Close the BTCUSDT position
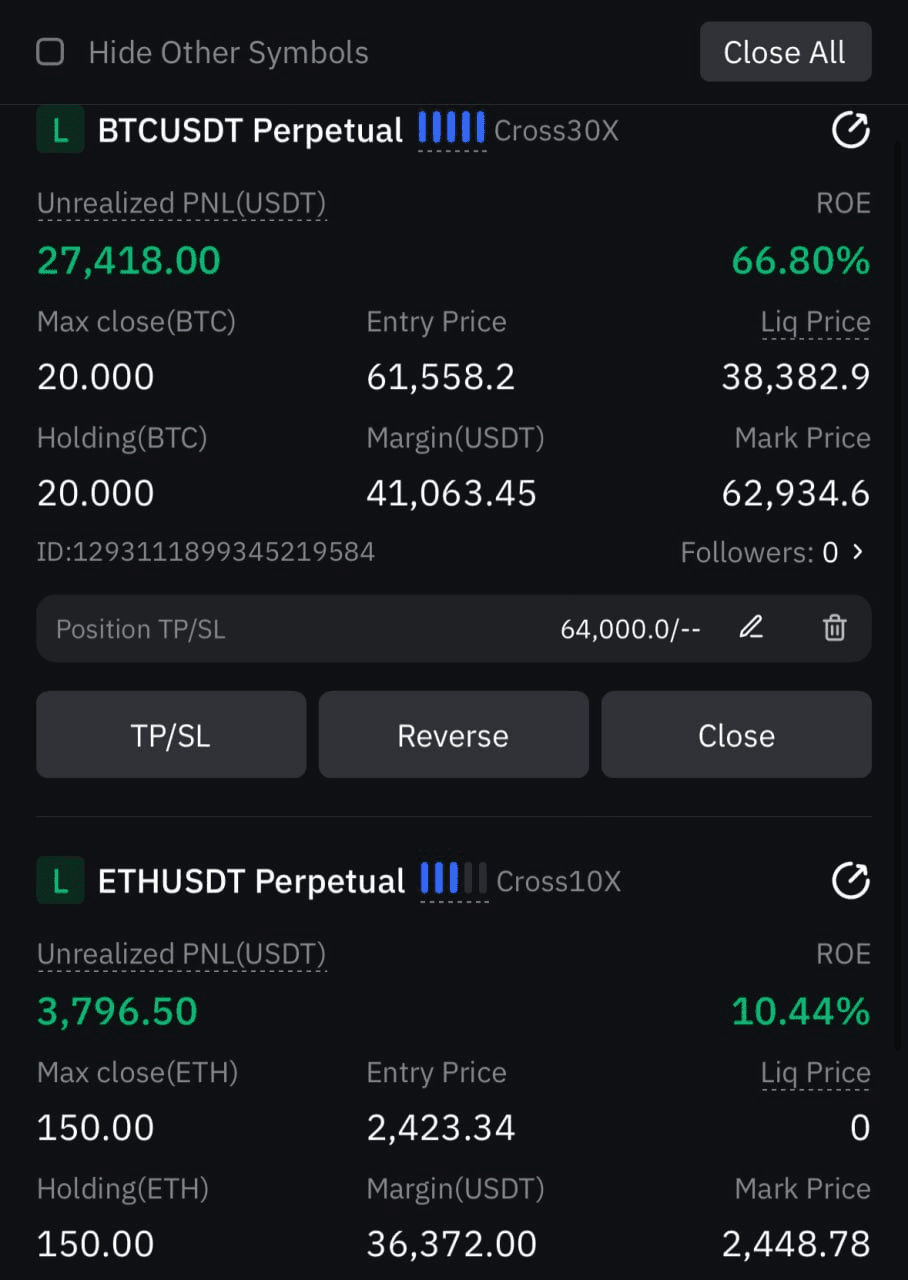Screen dimensions: 908x1280 736,735
